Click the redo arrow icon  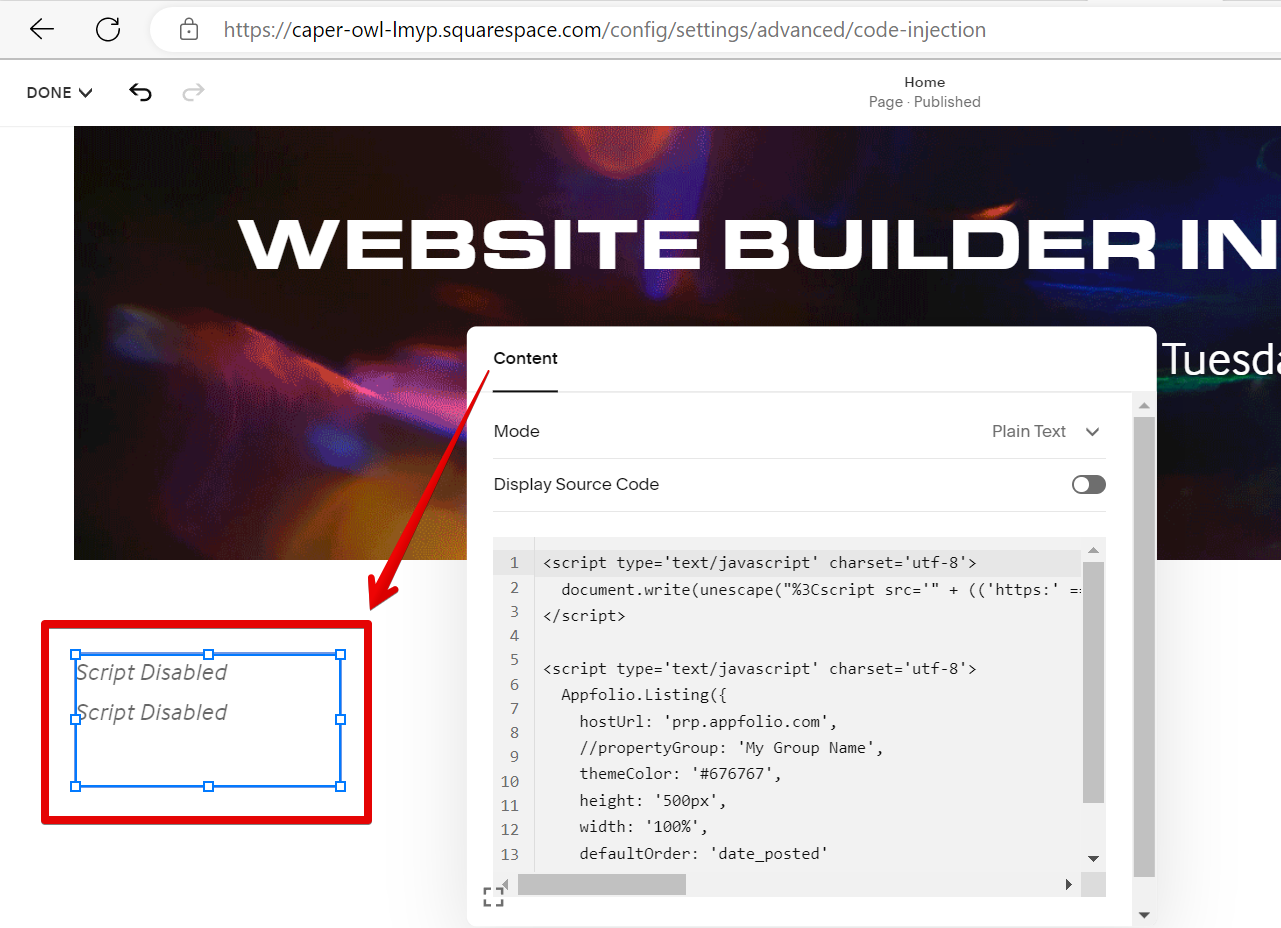[x=193, y=93]
